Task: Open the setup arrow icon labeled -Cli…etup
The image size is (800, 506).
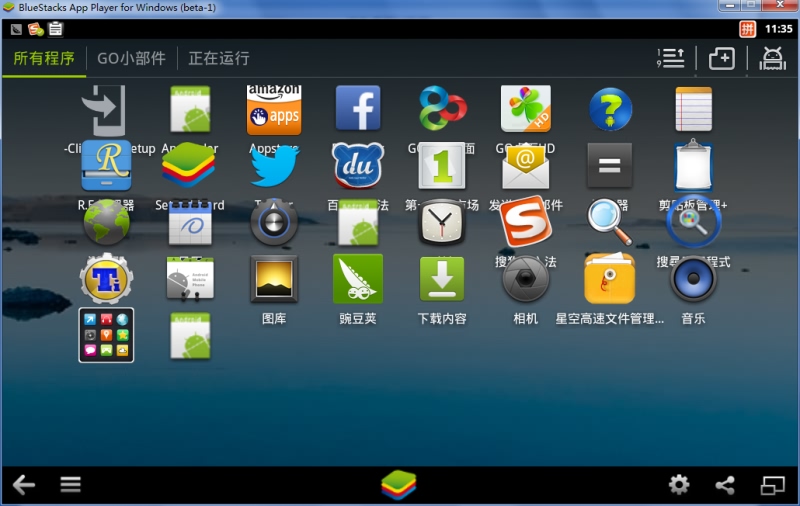Action: click(105, 110)
